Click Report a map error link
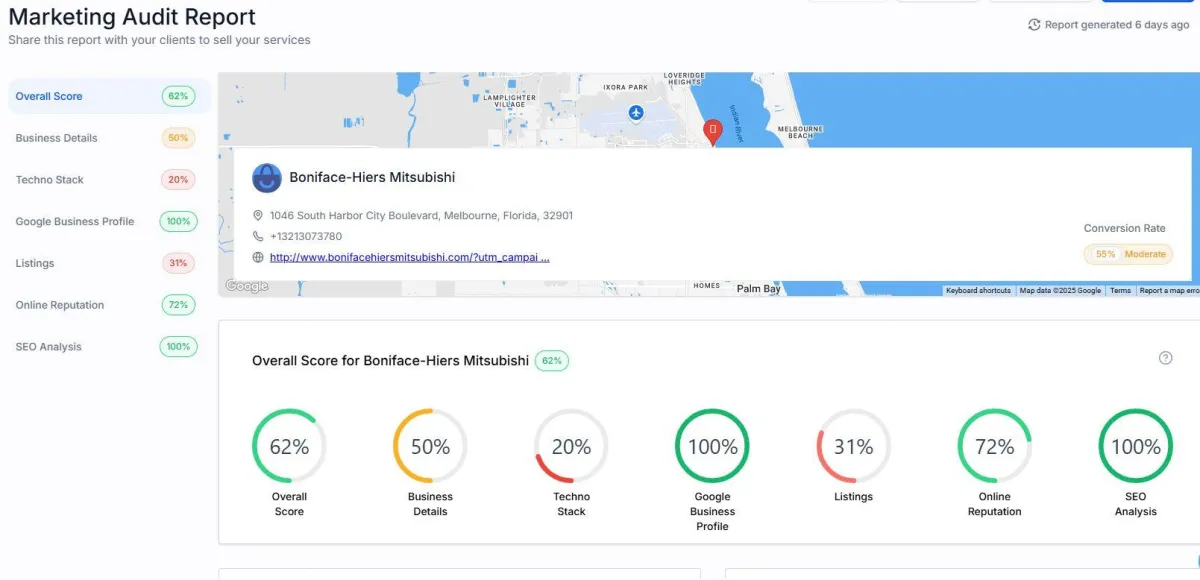The image size is (1200, 580). pyautogui.click(x=1169, y=290)
